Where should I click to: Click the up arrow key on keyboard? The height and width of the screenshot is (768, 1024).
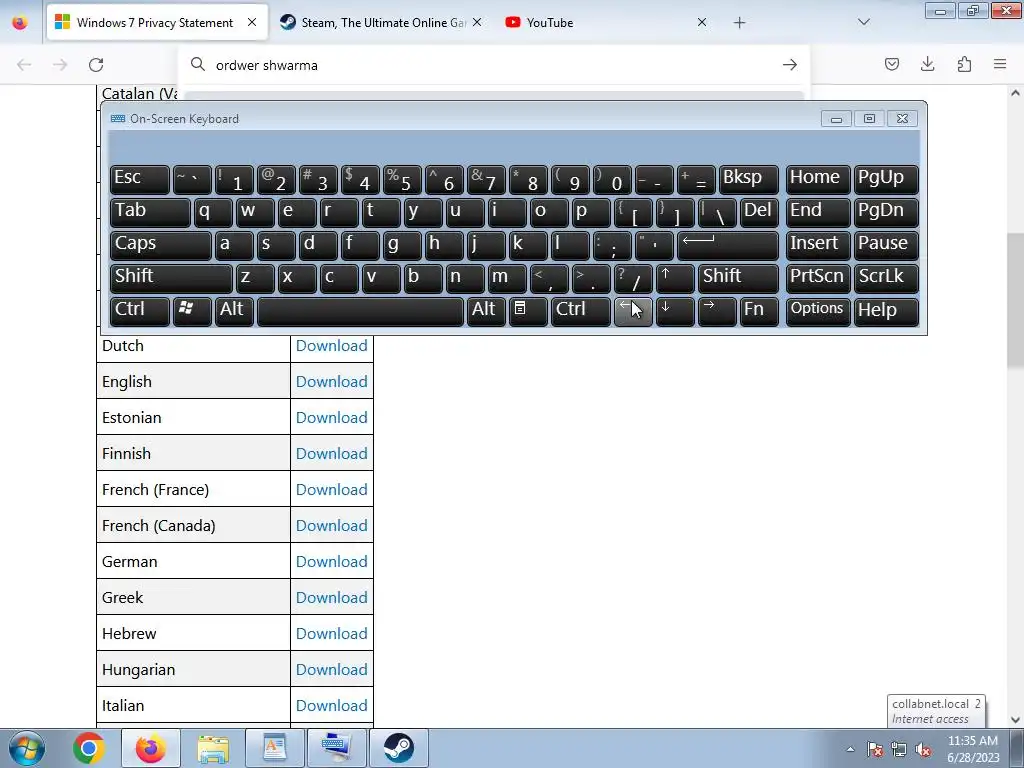[675, 278]
